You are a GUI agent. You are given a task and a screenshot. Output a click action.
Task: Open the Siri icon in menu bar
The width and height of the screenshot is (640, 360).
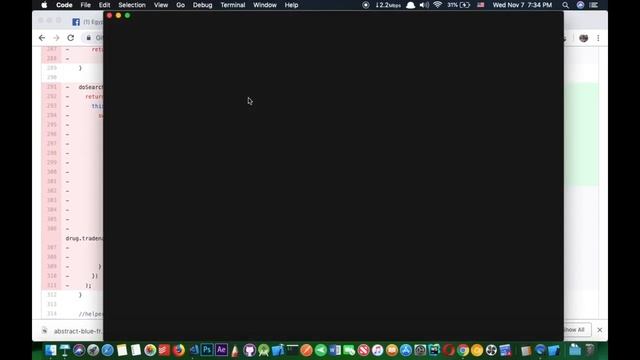click(580, 5)
